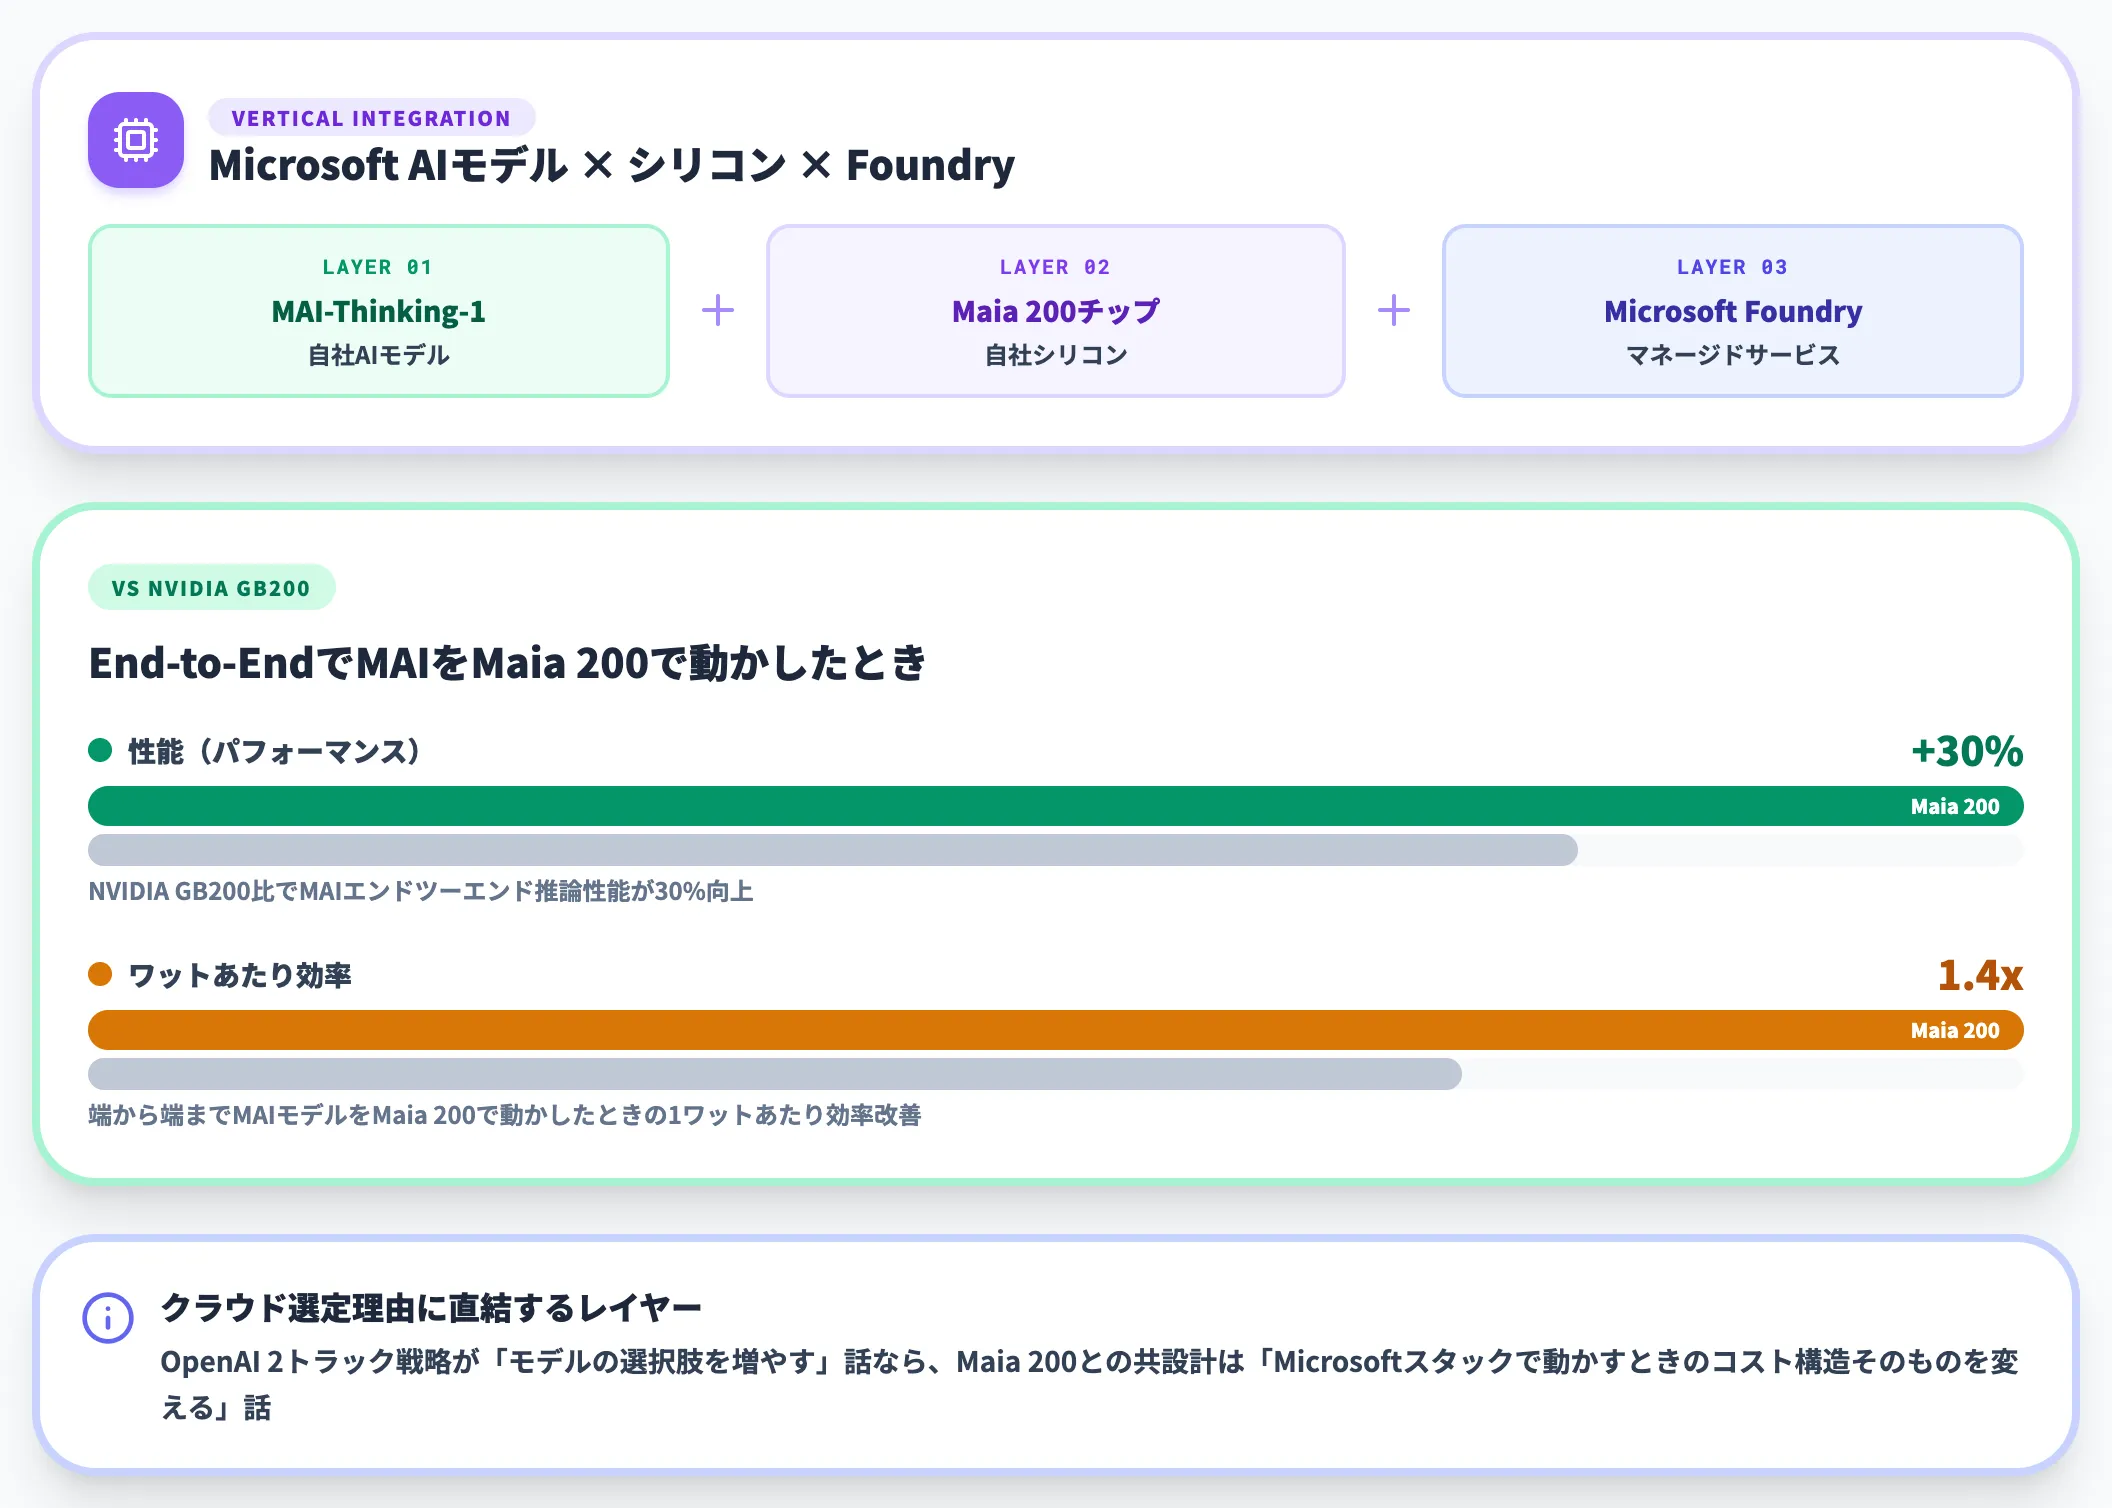Click the gray bar under the orange efficiency bar
The image size is (2112, 1508).
click(775, 1074)
